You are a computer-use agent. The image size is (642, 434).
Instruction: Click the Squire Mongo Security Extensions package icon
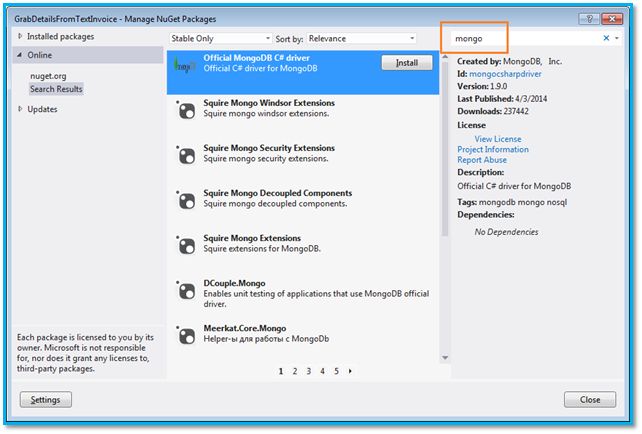tap(186, 156)
